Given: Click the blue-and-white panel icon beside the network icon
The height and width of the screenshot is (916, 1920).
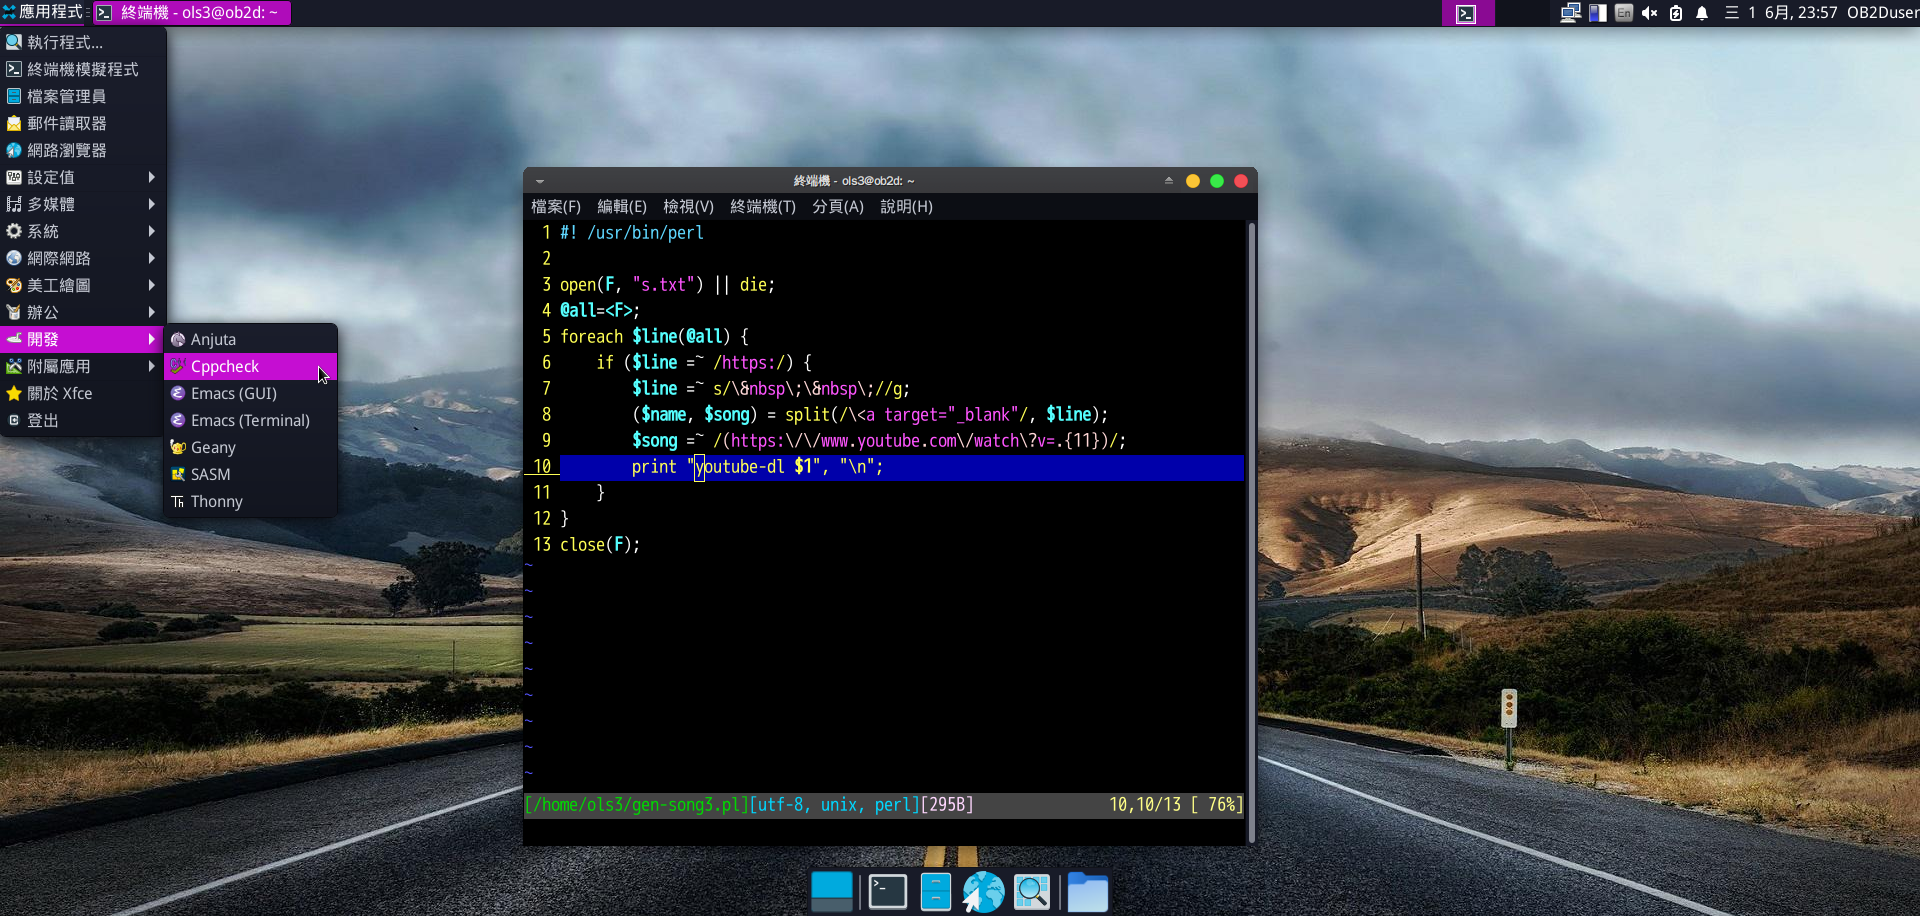Looking at the screenshot, I should pyautogui.click(x=1598, y=13).
